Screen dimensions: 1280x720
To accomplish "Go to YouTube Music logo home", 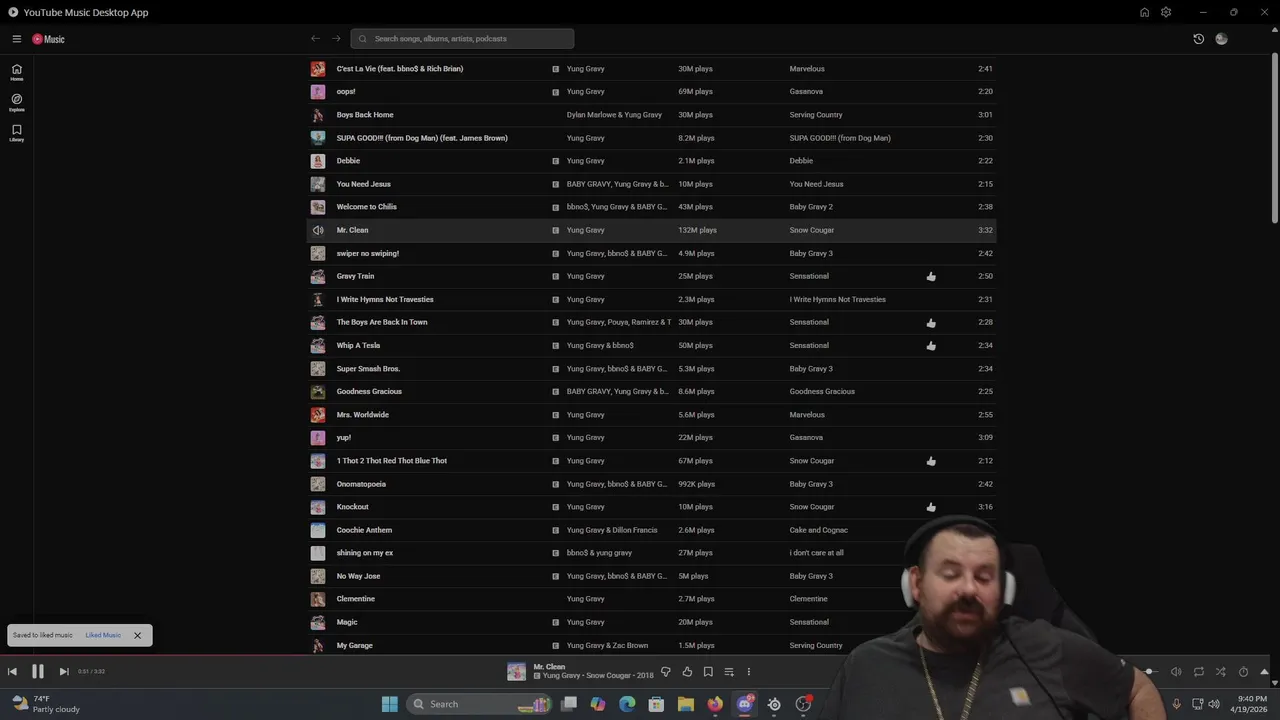I will coord(48,39).
